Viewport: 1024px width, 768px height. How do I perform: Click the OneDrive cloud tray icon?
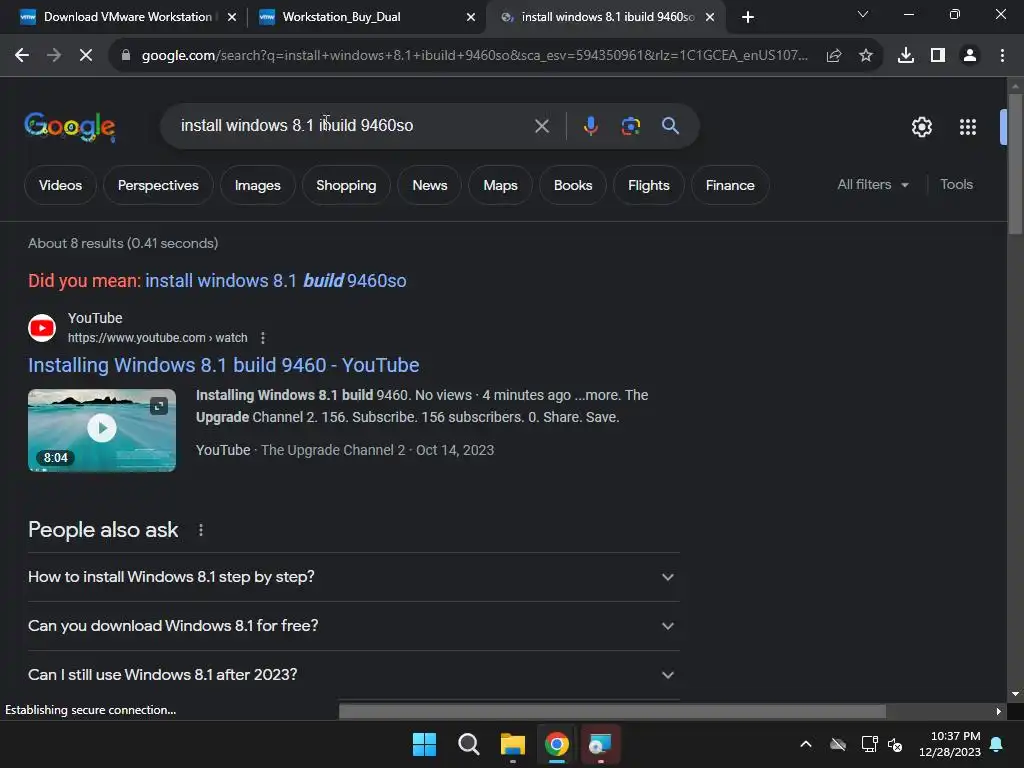tap(838, 744)
